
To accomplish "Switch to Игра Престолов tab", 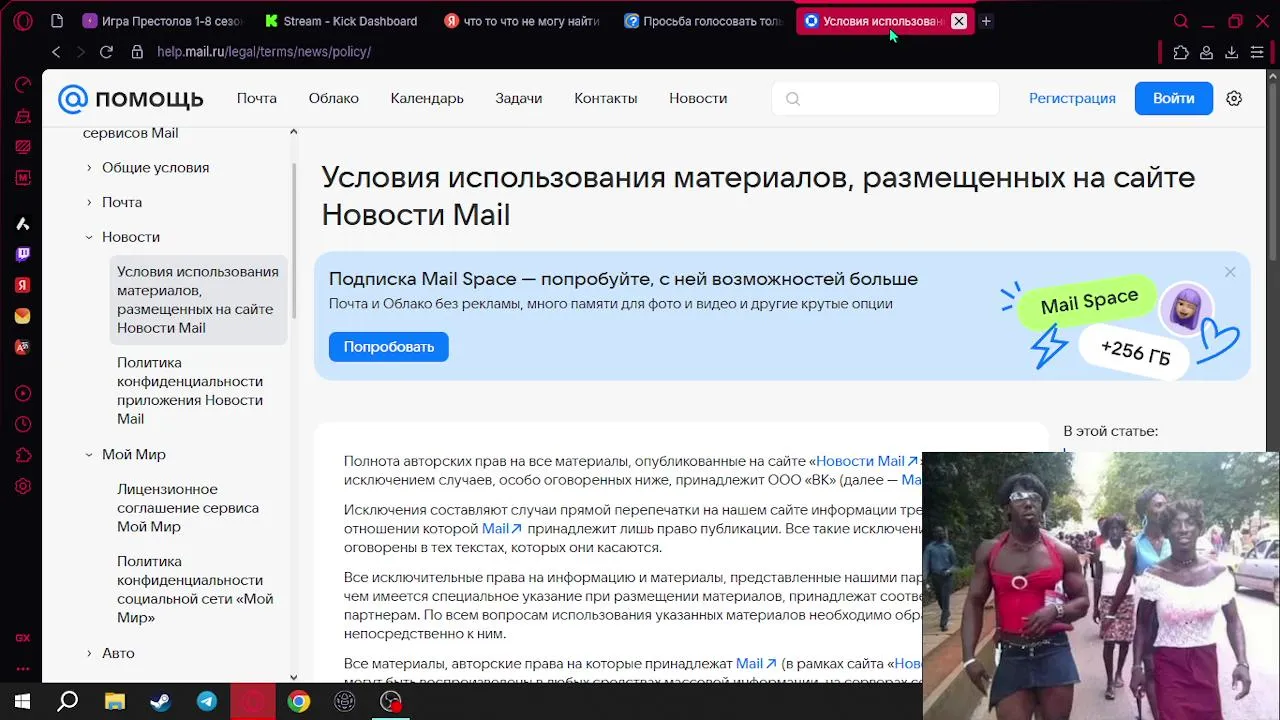I will (162, 21).
